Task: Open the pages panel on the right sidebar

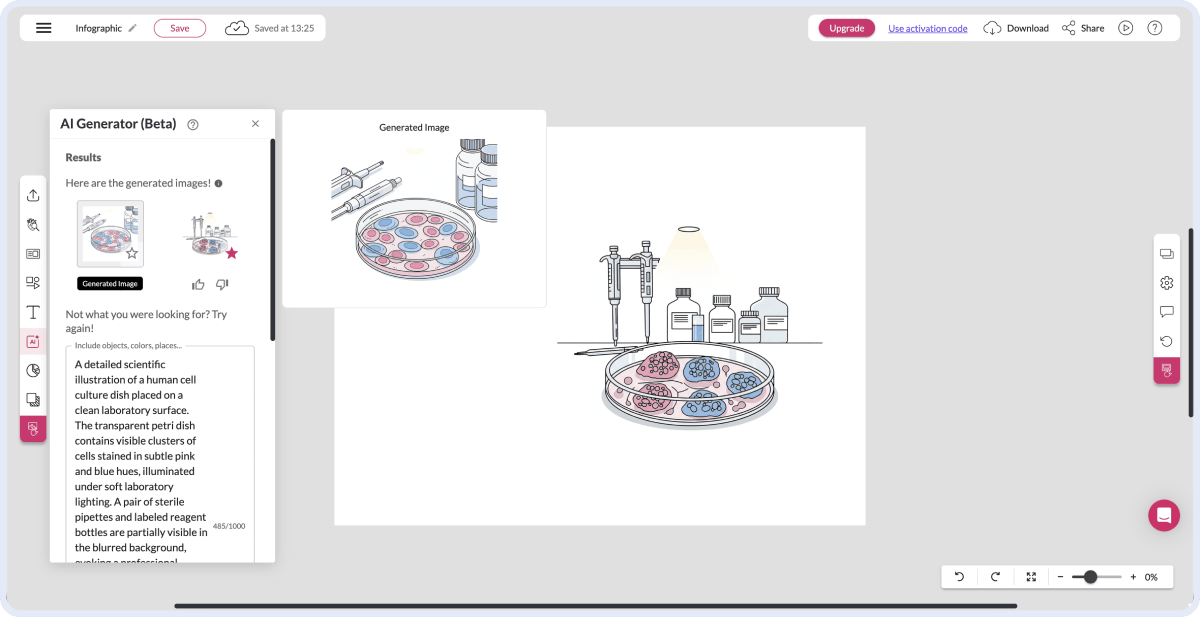Action: click(x=1166, y=253)
